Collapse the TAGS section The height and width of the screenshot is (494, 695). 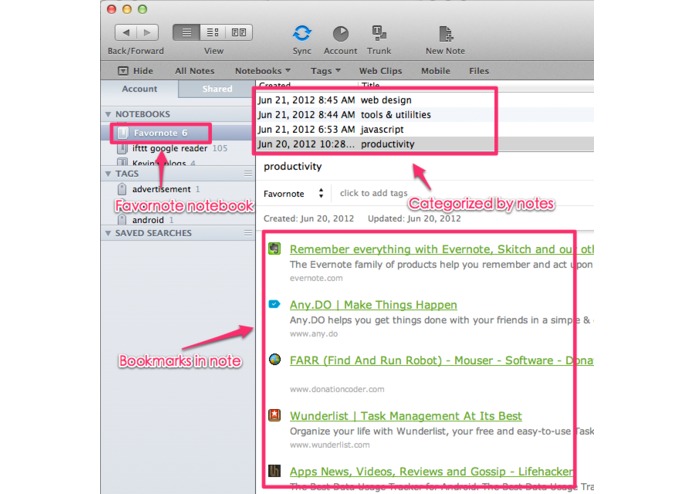tap(108, 174)
